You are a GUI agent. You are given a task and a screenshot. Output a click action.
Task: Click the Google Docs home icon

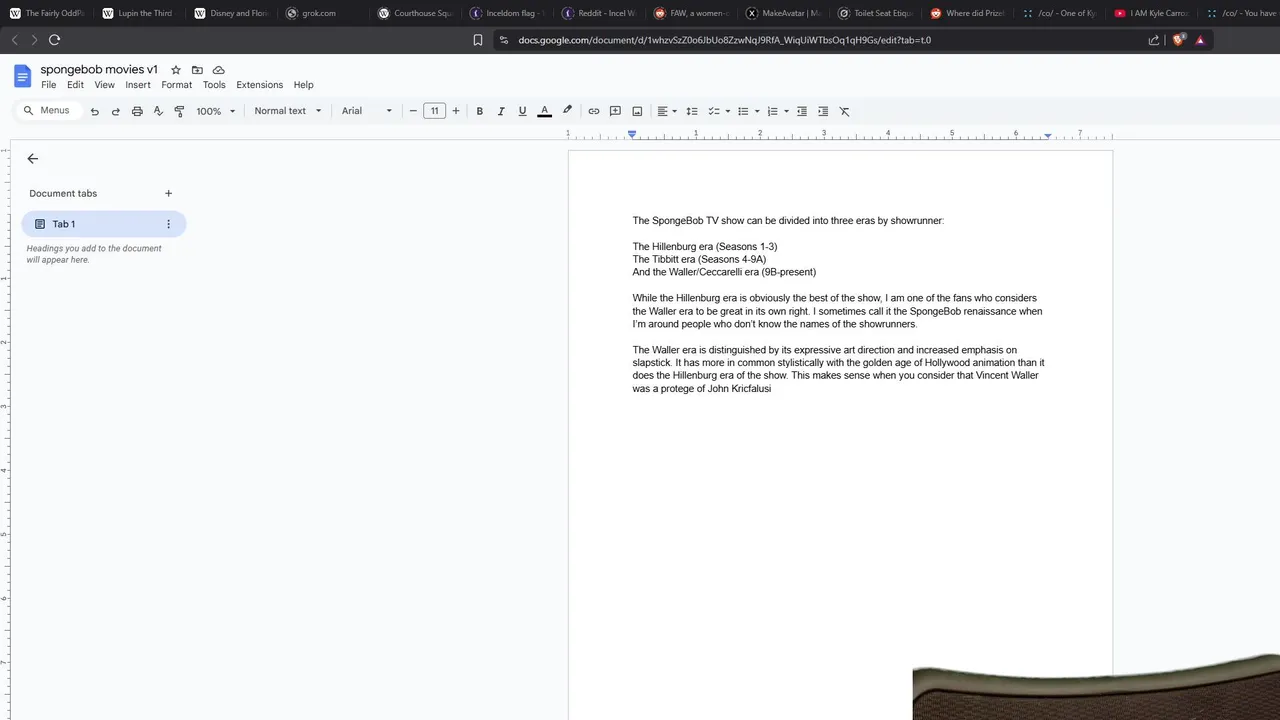tap(22, 76)
